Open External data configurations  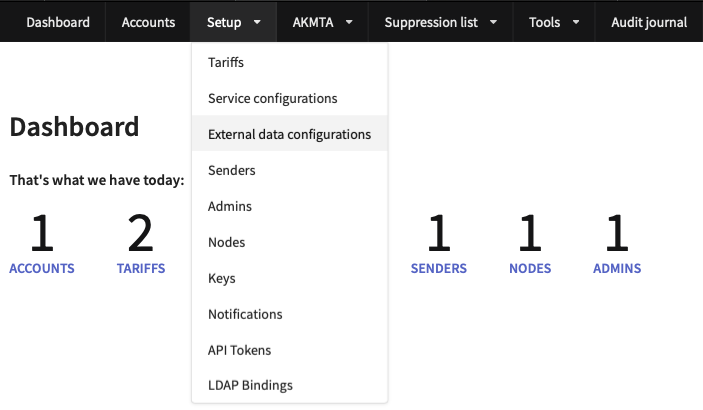pyautogui.click(x=289, y=134)
